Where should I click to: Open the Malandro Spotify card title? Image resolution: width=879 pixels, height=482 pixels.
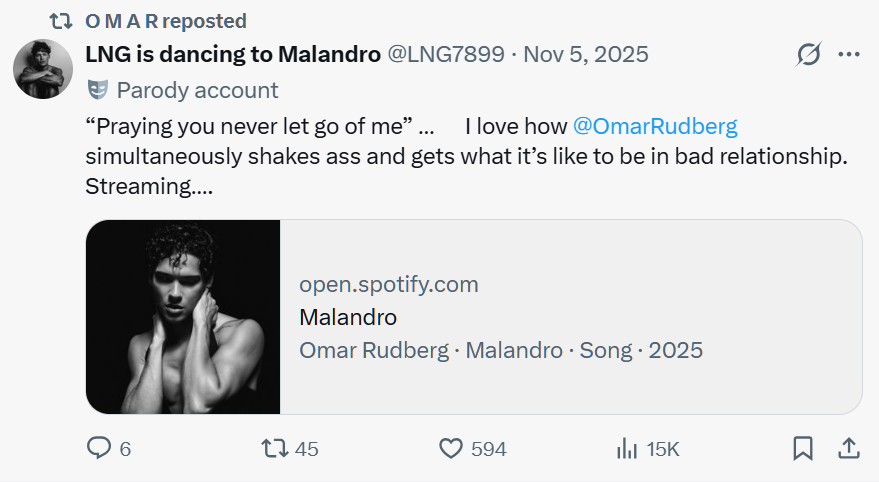click(x=348, y=317)
